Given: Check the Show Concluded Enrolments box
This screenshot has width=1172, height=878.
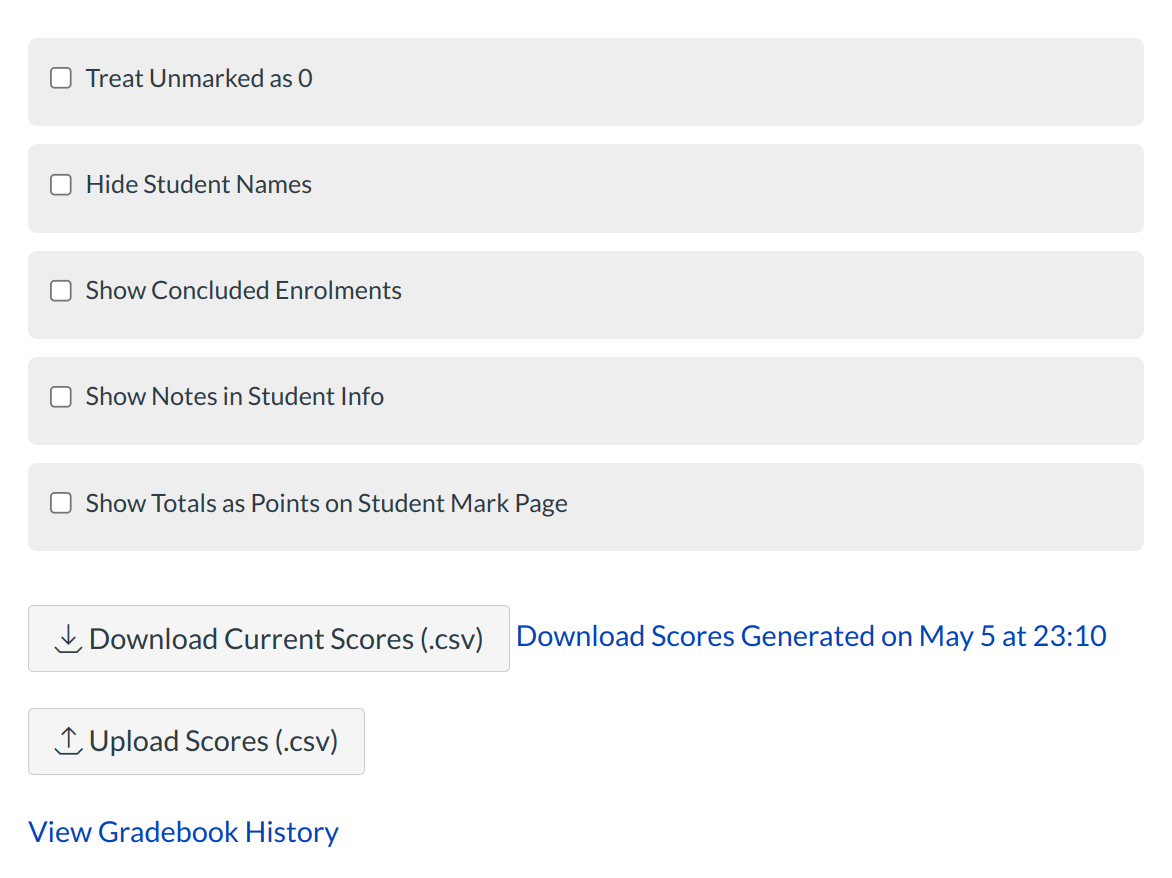Looking at the screenshot, I should (61, 291).
